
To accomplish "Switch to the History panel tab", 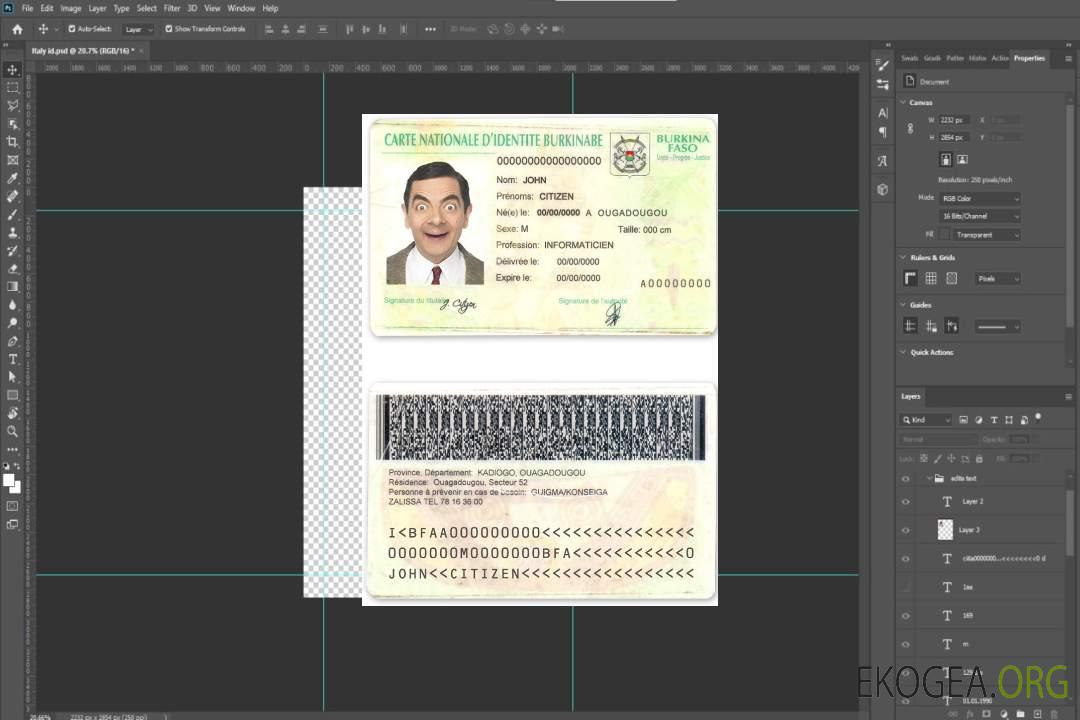I will (x=977, y=58).
